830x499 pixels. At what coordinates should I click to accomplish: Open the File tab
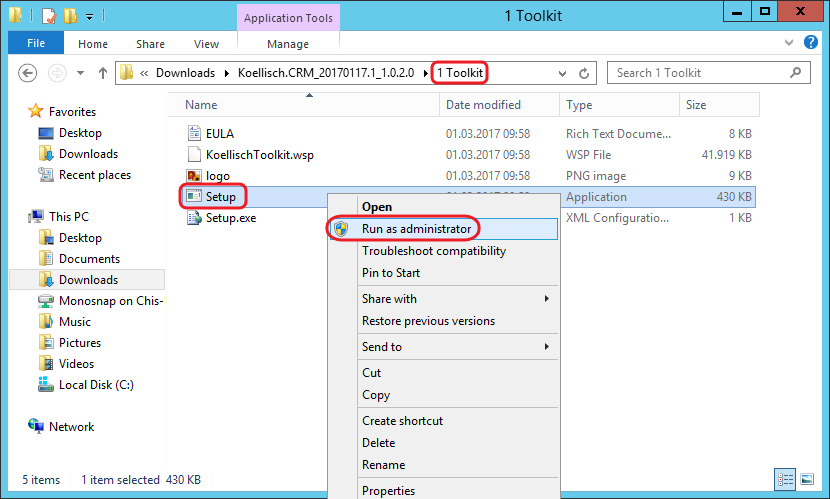coord(36,43)
